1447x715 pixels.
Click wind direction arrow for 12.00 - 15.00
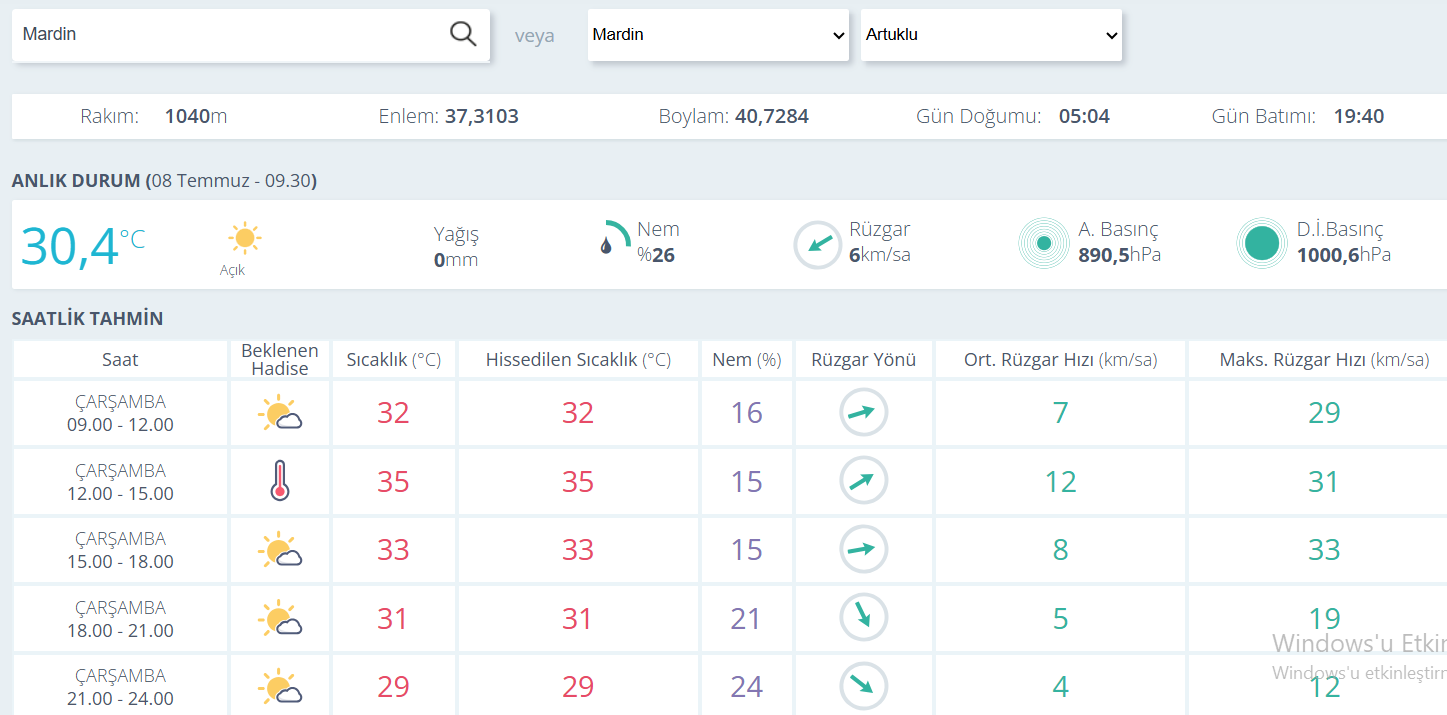pyautogui.click(x=863, y=481)
